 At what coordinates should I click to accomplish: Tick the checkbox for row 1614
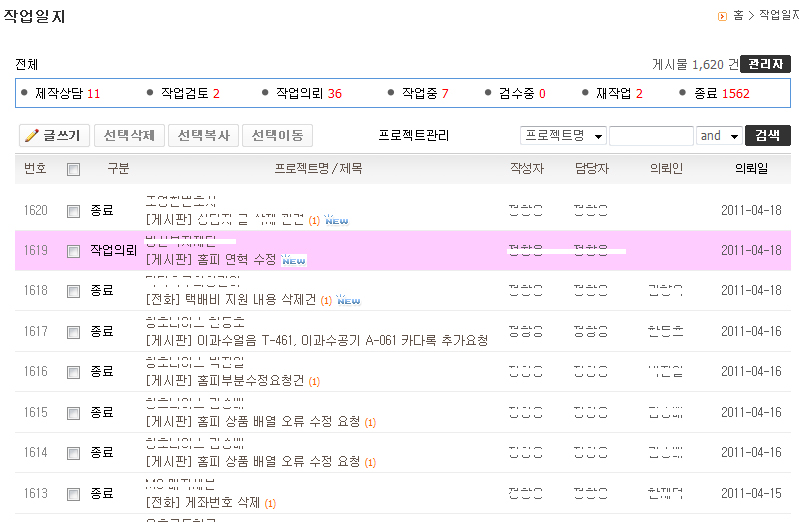[73, 452]
